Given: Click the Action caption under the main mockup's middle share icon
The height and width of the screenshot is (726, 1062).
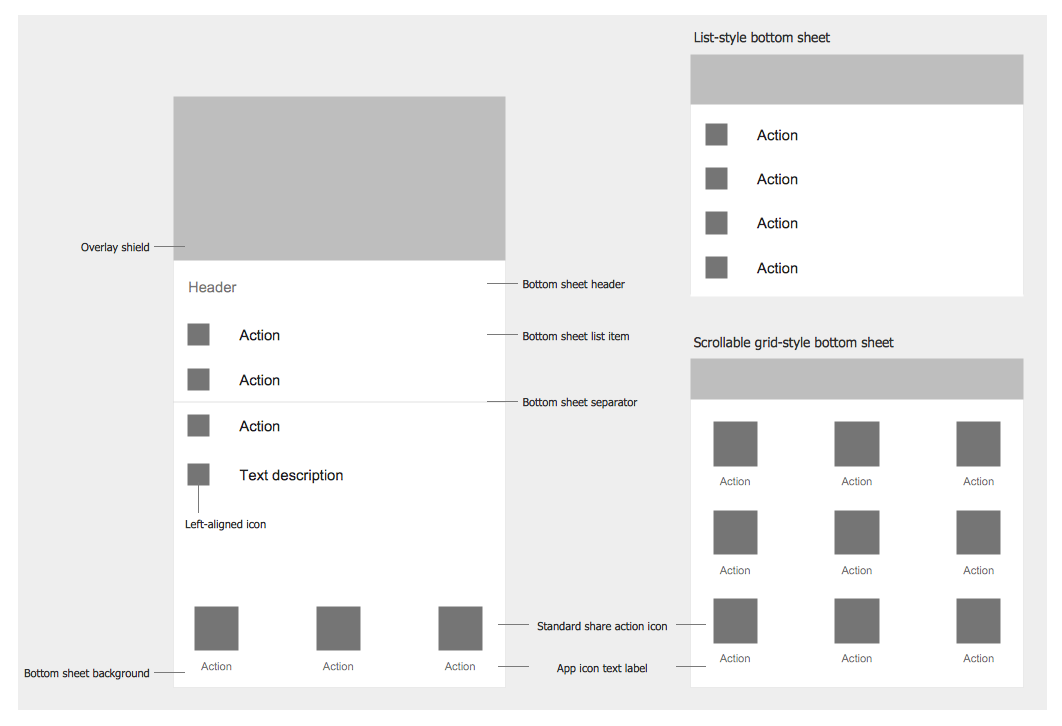Looking at the screenshot, I should [338, 666].
